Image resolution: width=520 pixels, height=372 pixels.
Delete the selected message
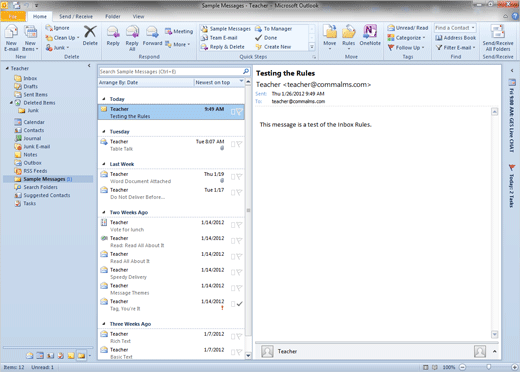tap(90, 36)
